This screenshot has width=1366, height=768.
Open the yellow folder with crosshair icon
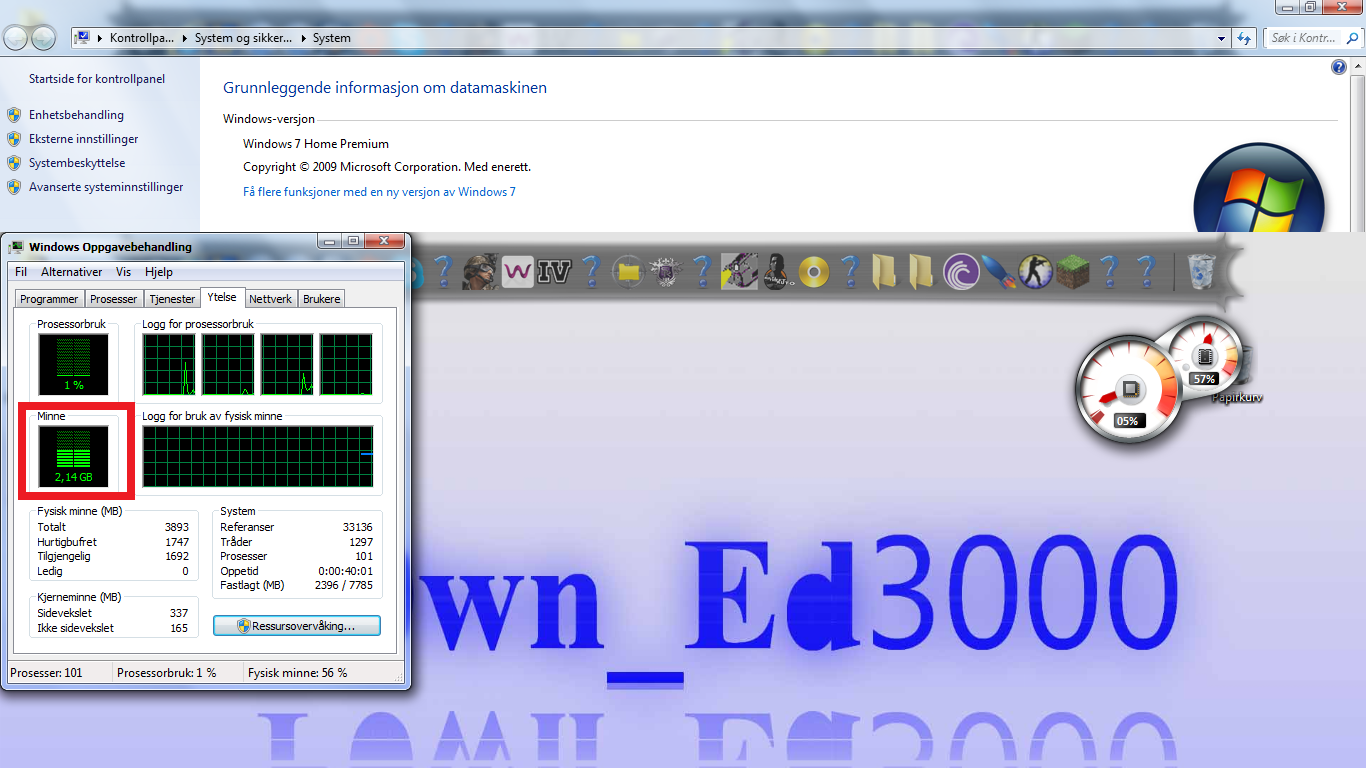(628, 271)
